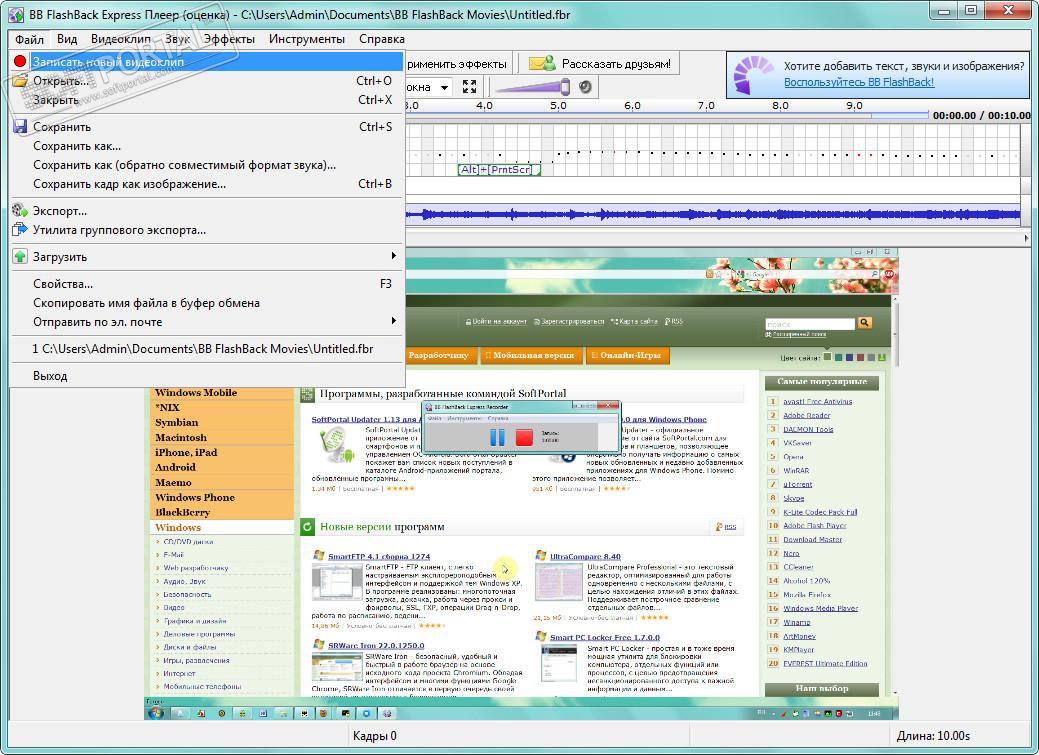Image resolution: width=1039 pixels, height=755 pixels.
Task: Click the Длина: 10.00s status text
Action: coord(933,736)
